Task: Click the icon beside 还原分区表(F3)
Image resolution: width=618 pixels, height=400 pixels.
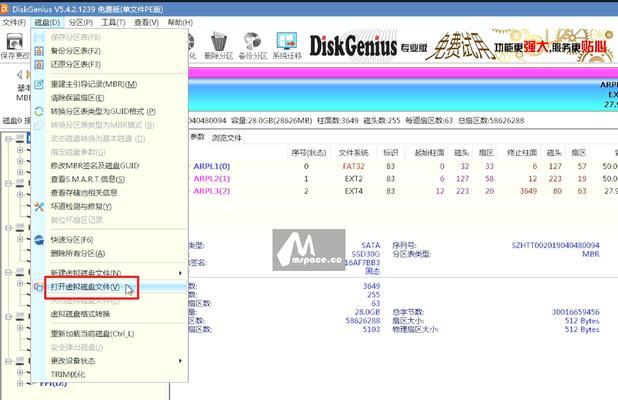Action: tap(39, 64)
